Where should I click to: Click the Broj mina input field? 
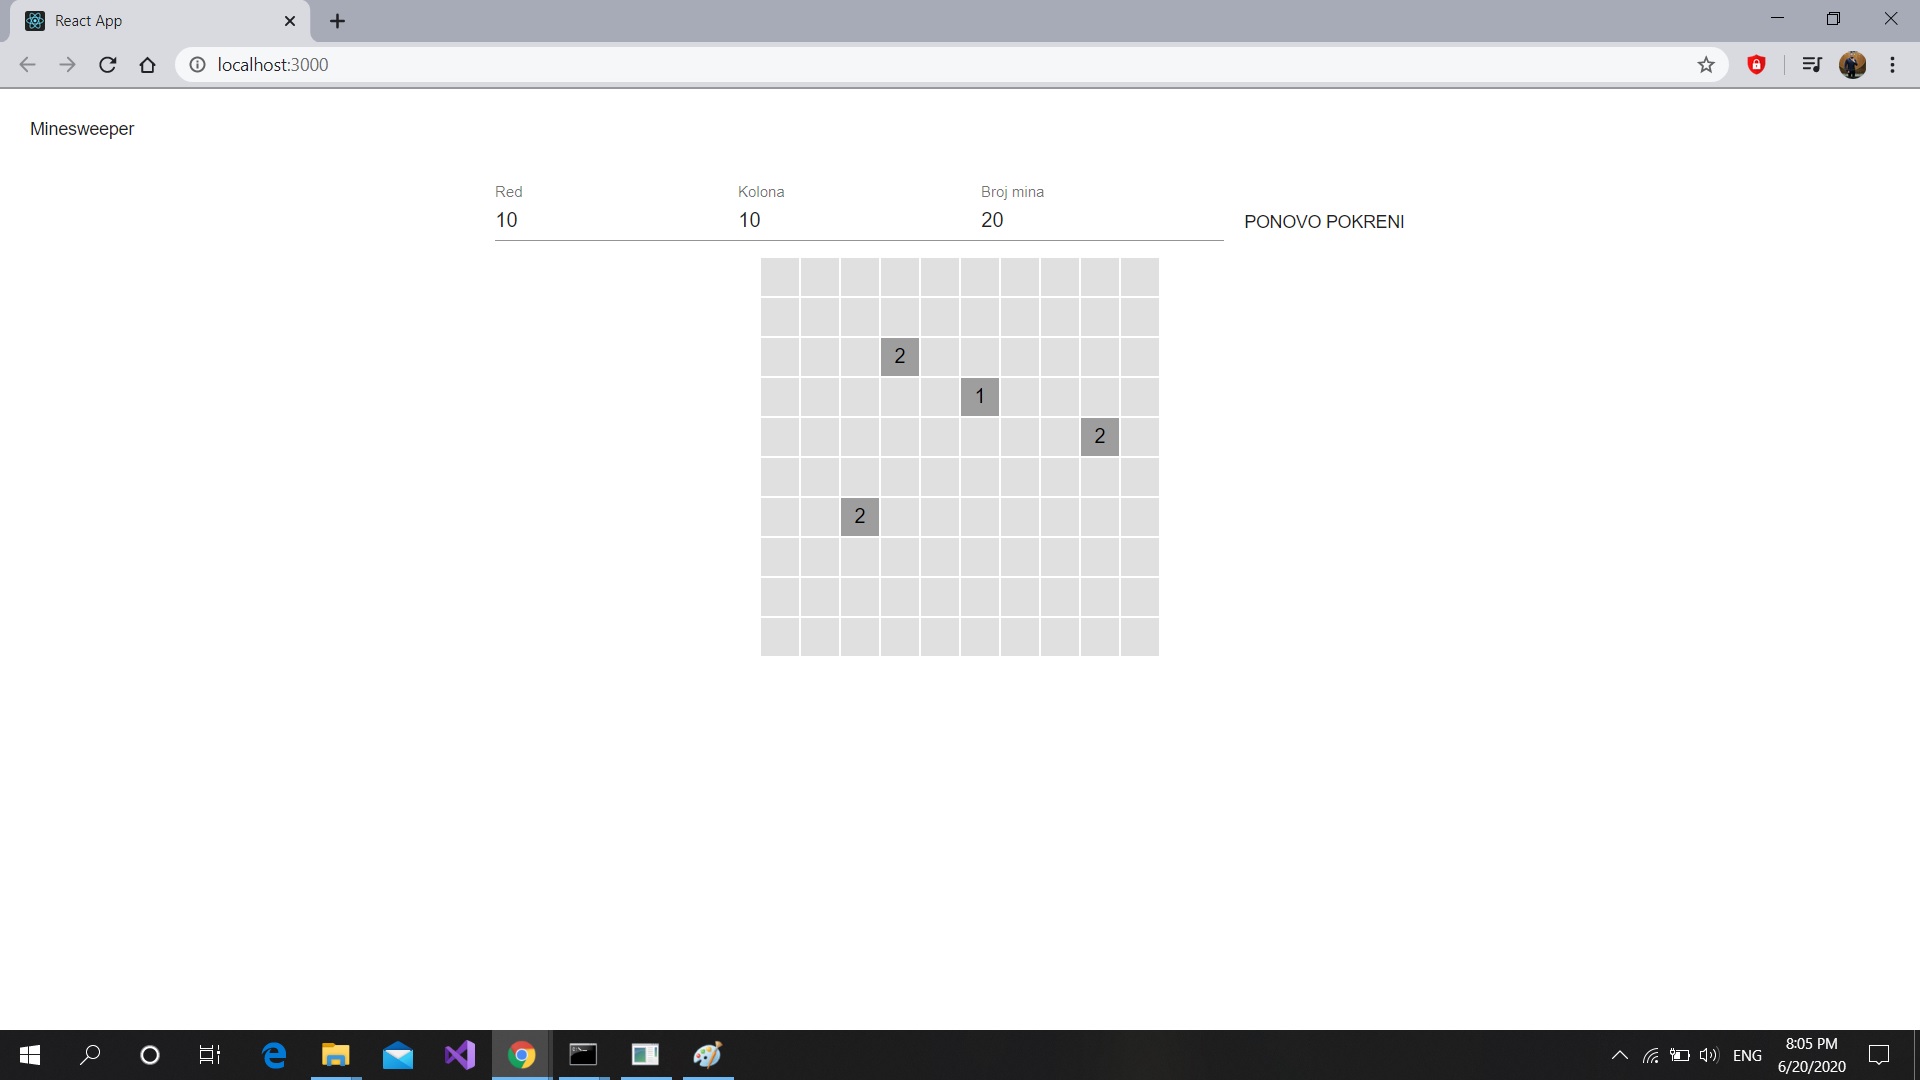coord(1102,220)
